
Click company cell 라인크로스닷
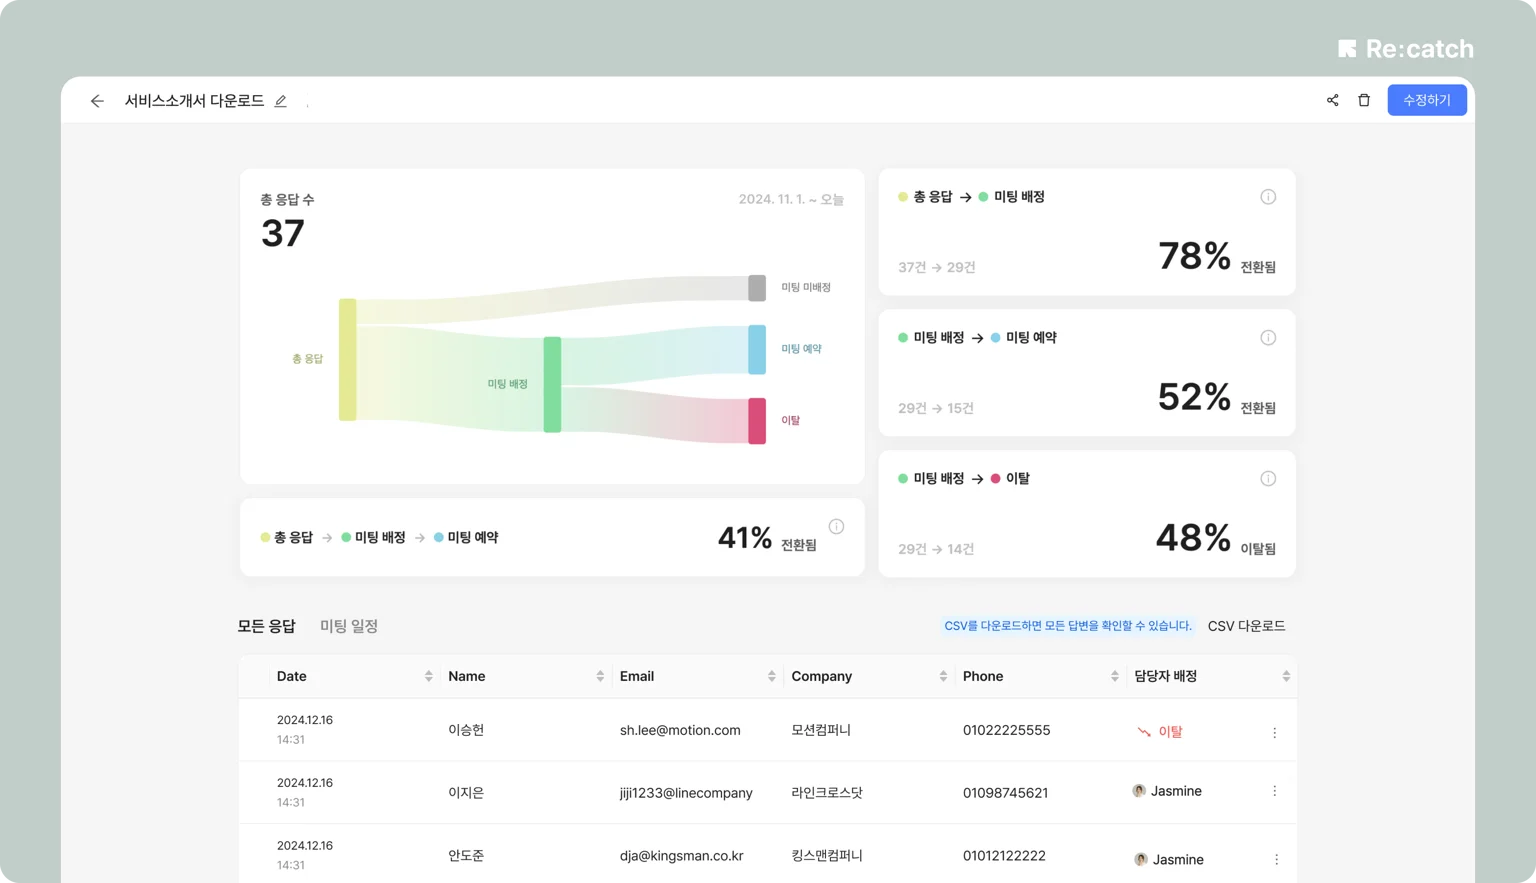pos(827,793)
